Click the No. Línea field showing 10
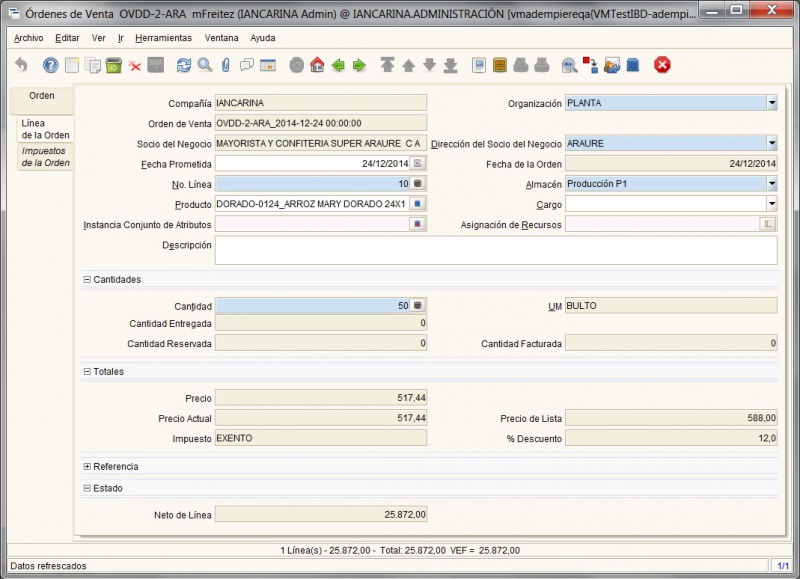Viewport: 800px width, 579px height. click(312, 184)
